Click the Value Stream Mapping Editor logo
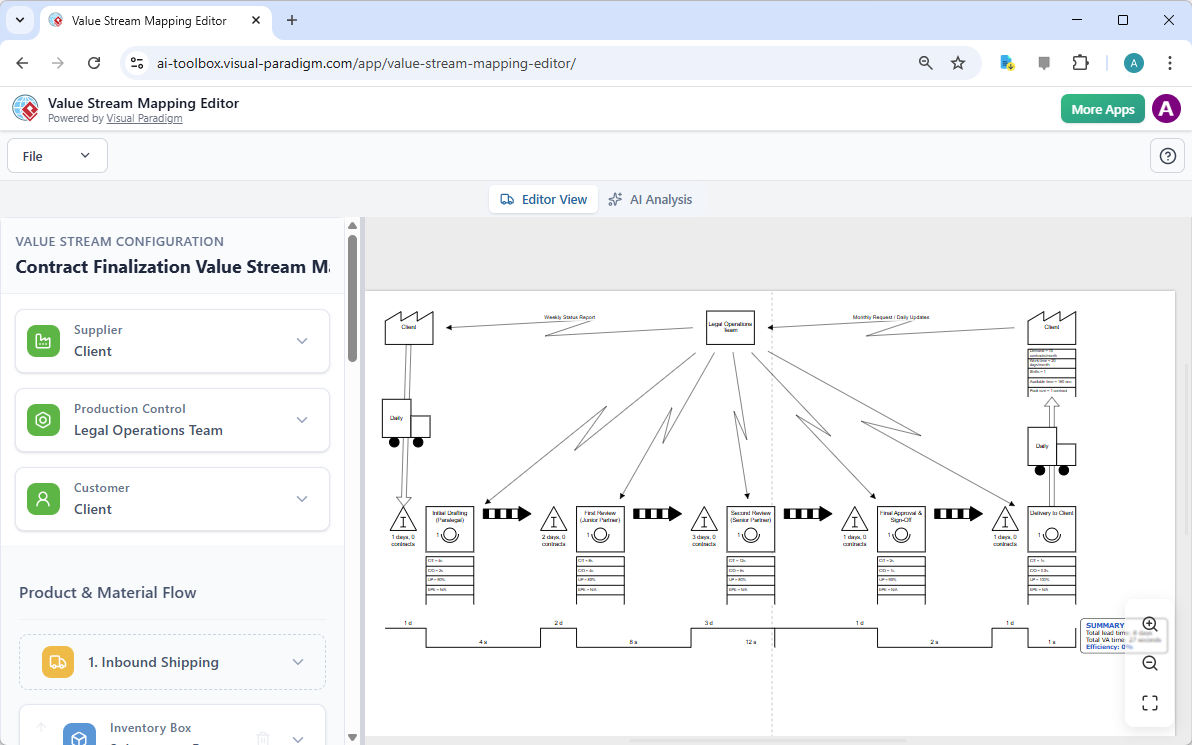Image resolution: width=1192 pixels, height=745 pixels. click(25, 108)
